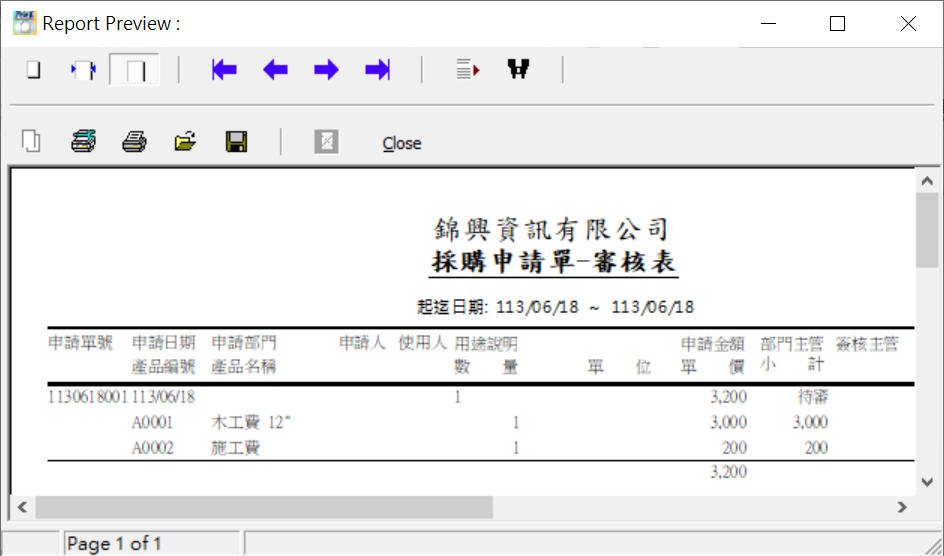Click the grayed cancel icon
The image size is (944, 556).
pyautogui.click(x=326, y=142)
